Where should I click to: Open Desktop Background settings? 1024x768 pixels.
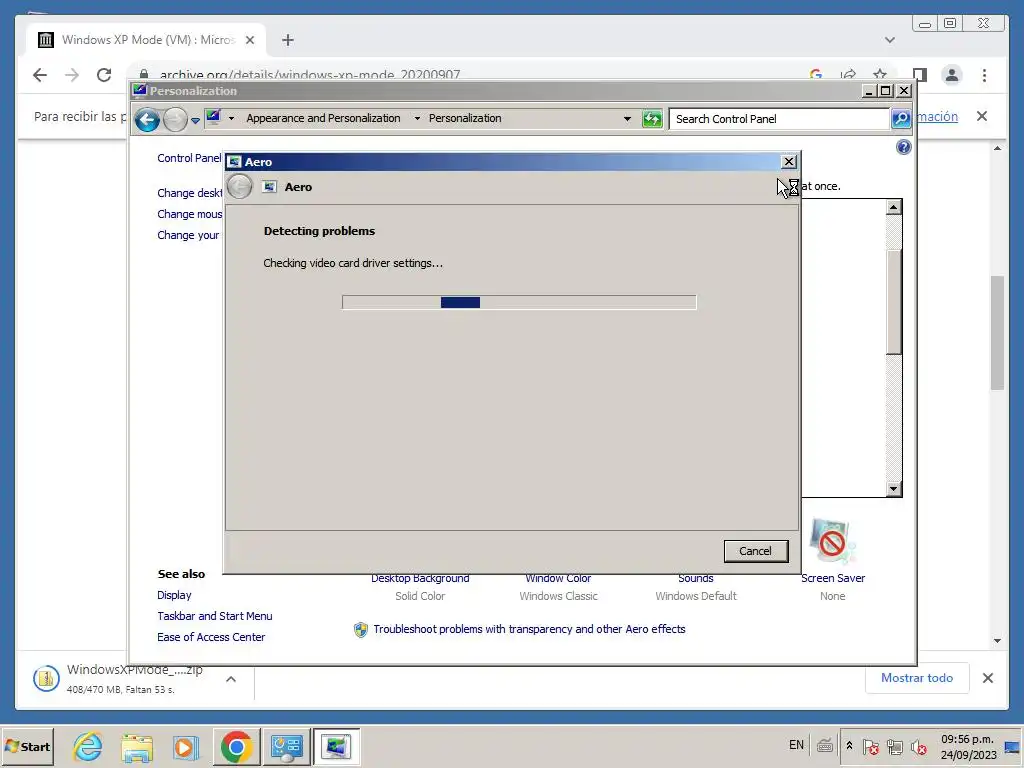pos(420,579)
